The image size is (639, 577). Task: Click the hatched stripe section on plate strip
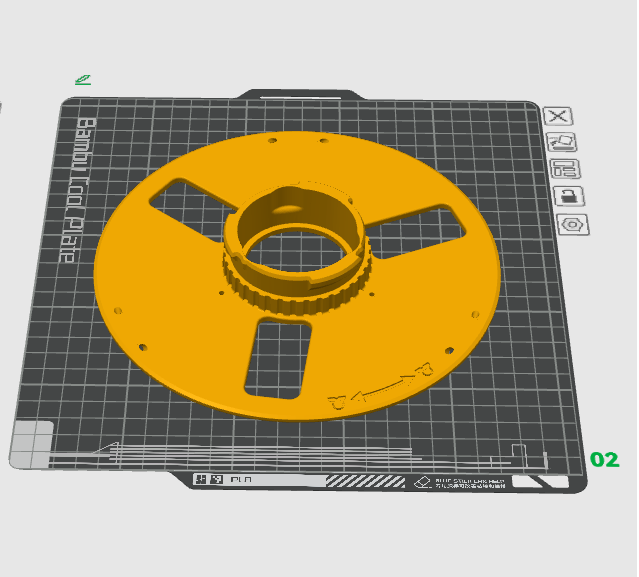[366, 481]
